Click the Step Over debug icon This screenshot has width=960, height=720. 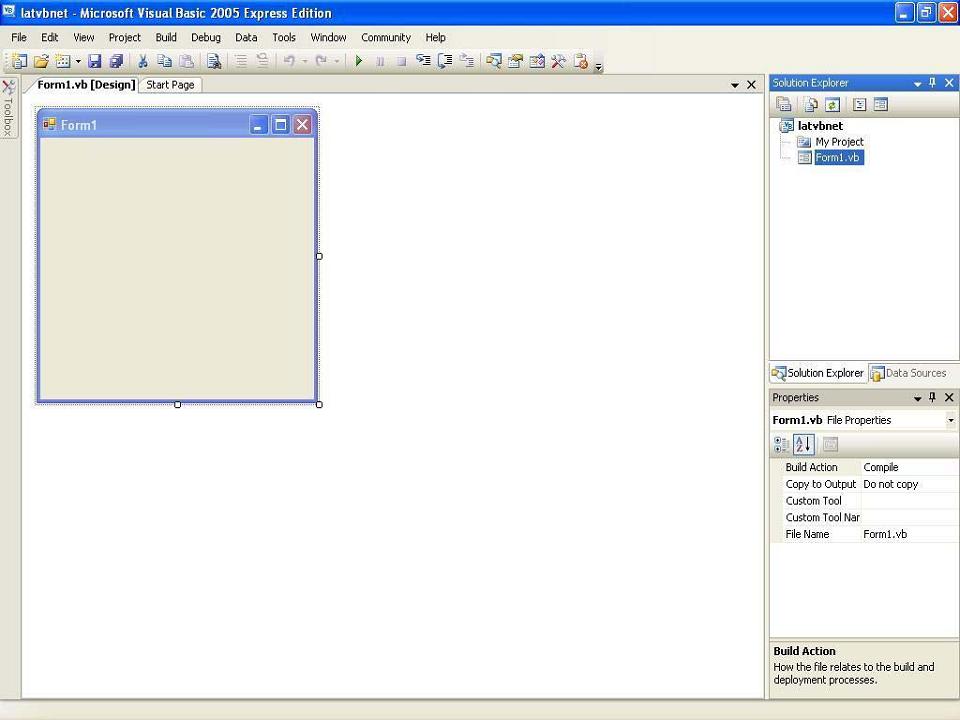pos(445,61)
